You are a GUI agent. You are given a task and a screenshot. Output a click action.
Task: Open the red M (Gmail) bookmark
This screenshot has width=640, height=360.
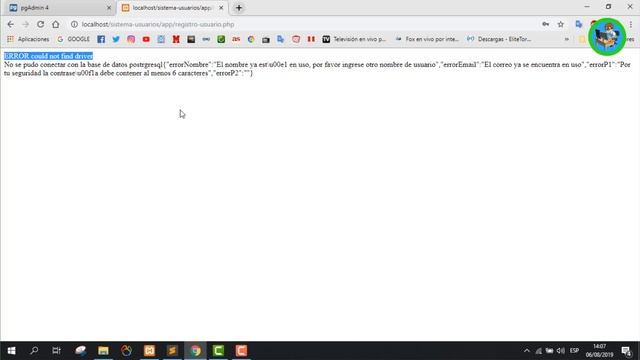[176, 39]
